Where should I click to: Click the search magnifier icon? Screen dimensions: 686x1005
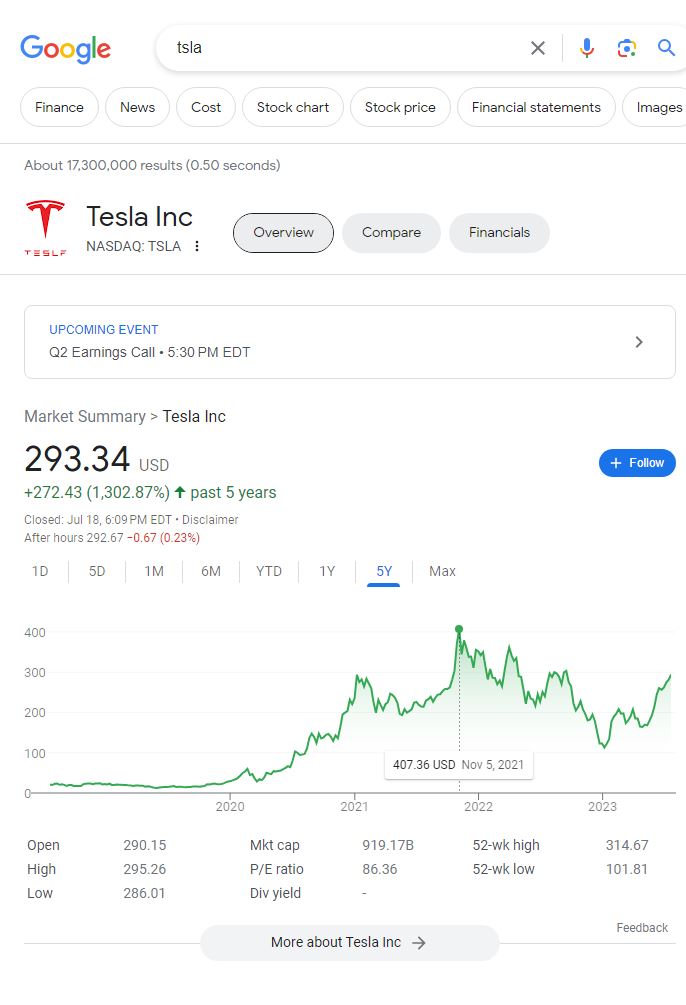[666, 47]
